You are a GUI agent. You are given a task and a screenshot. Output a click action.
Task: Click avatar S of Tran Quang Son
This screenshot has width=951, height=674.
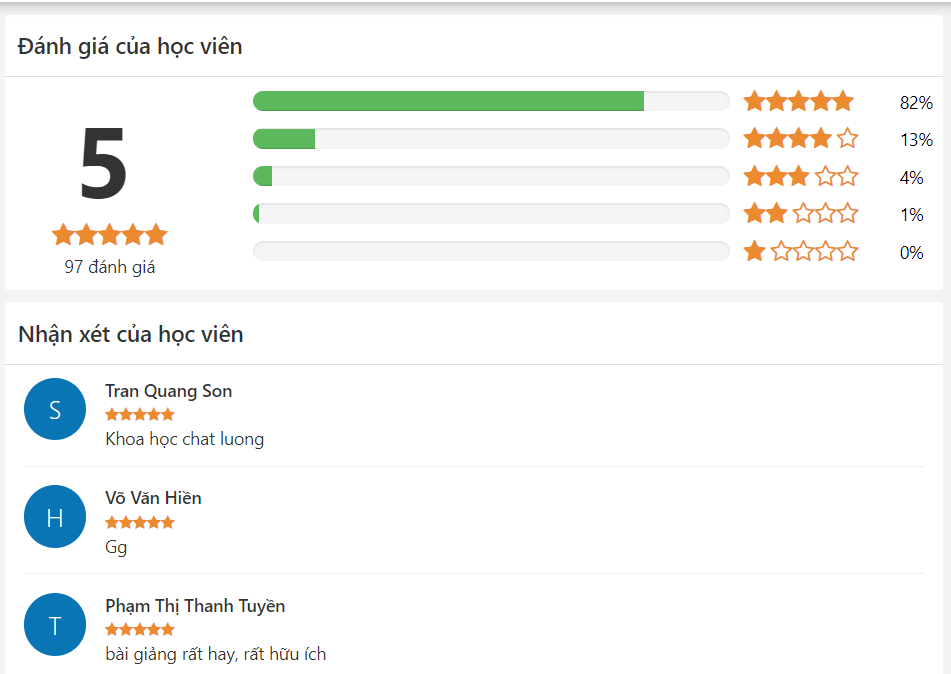coord(55,409)
